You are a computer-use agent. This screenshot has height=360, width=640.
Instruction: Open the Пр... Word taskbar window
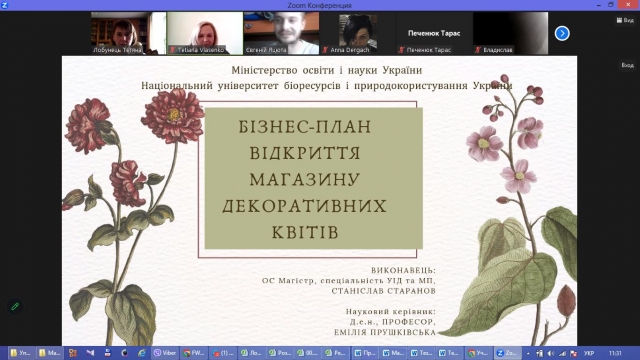(x=365, y=353)
